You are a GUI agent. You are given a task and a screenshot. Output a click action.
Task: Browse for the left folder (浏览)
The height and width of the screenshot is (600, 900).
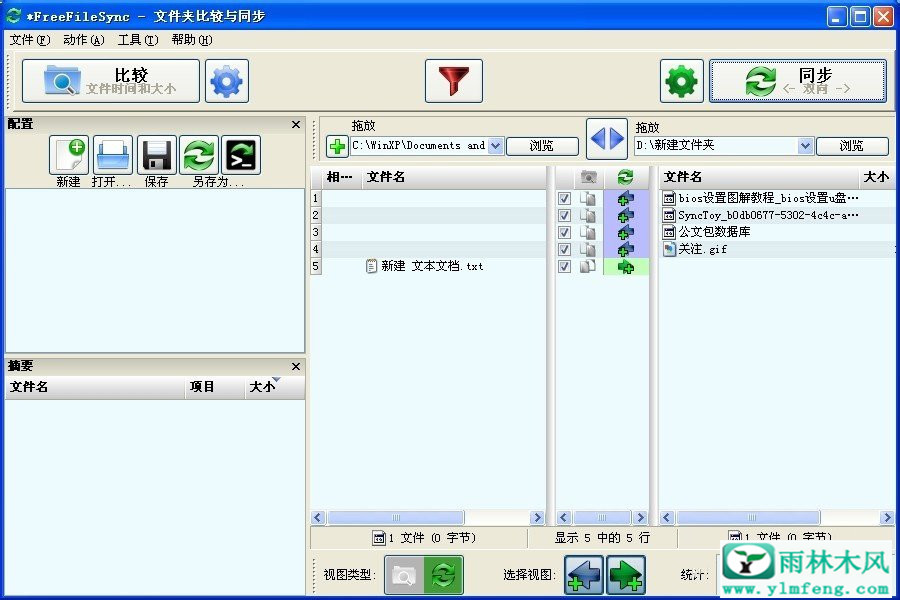click(542, 146)
